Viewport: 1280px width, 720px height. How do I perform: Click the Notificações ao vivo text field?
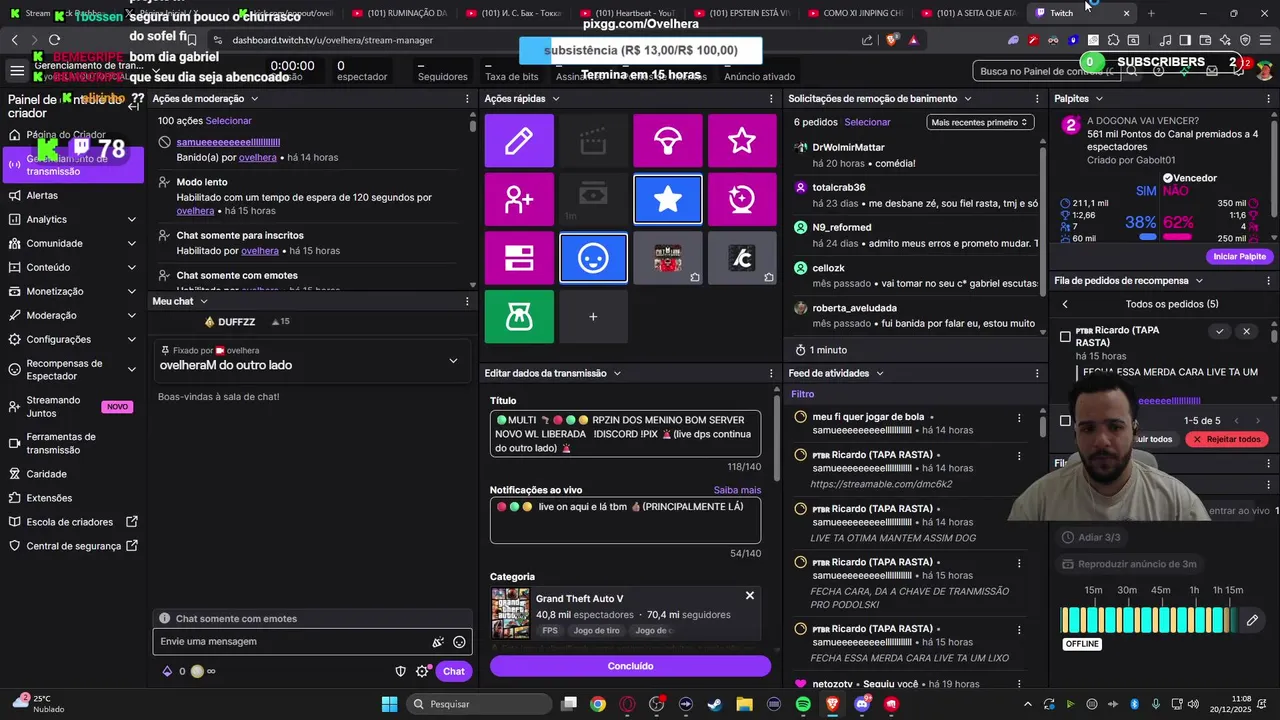tap(625, 520)
